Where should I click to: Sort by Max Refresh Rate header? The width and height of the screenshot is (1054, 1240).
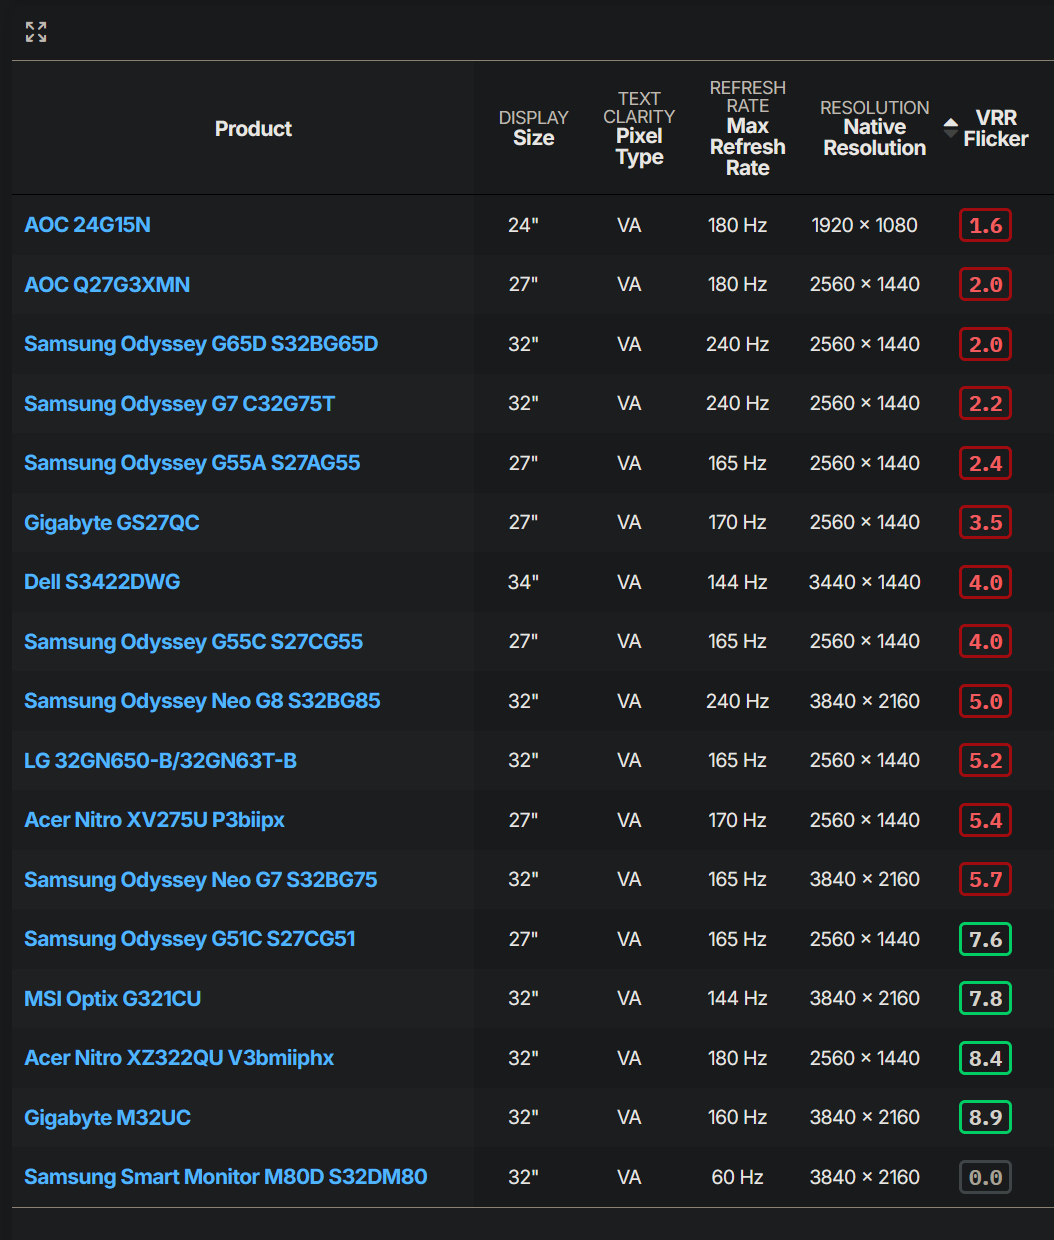[x=747, y=128]
